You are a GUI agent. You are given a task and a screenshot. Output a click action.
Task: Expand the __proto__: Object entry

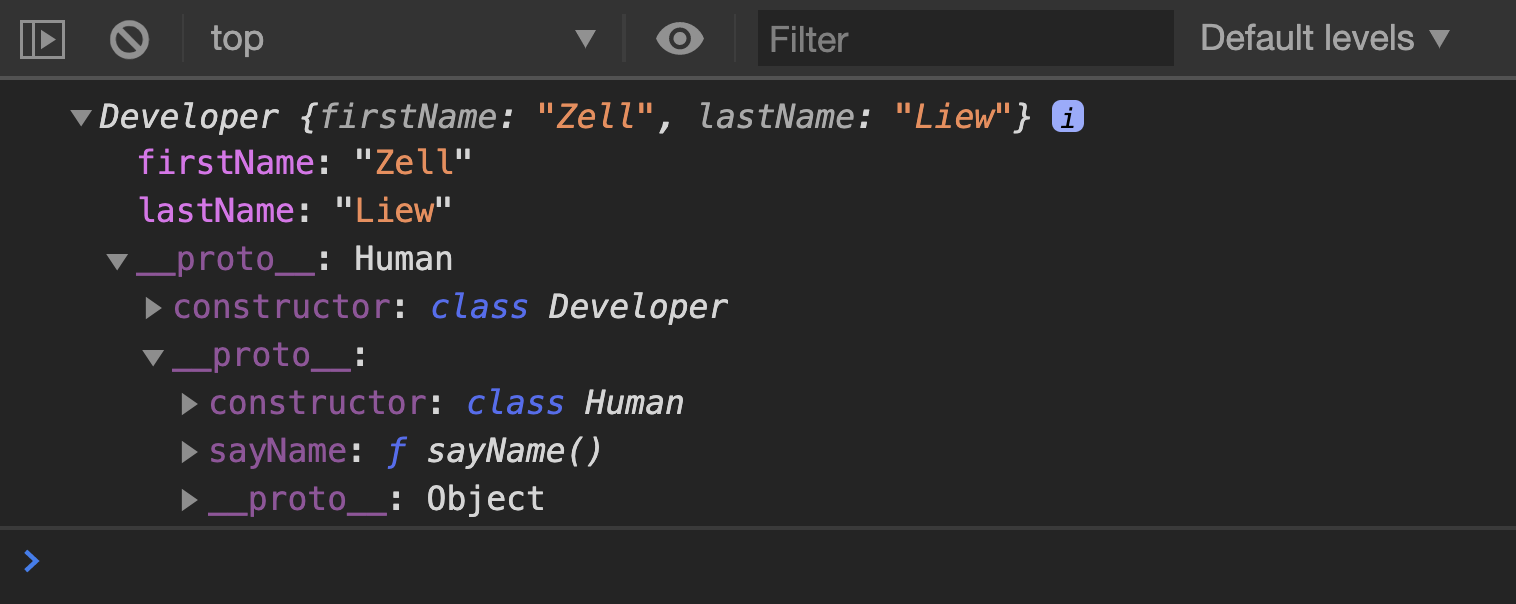click(x=188, y=499)
